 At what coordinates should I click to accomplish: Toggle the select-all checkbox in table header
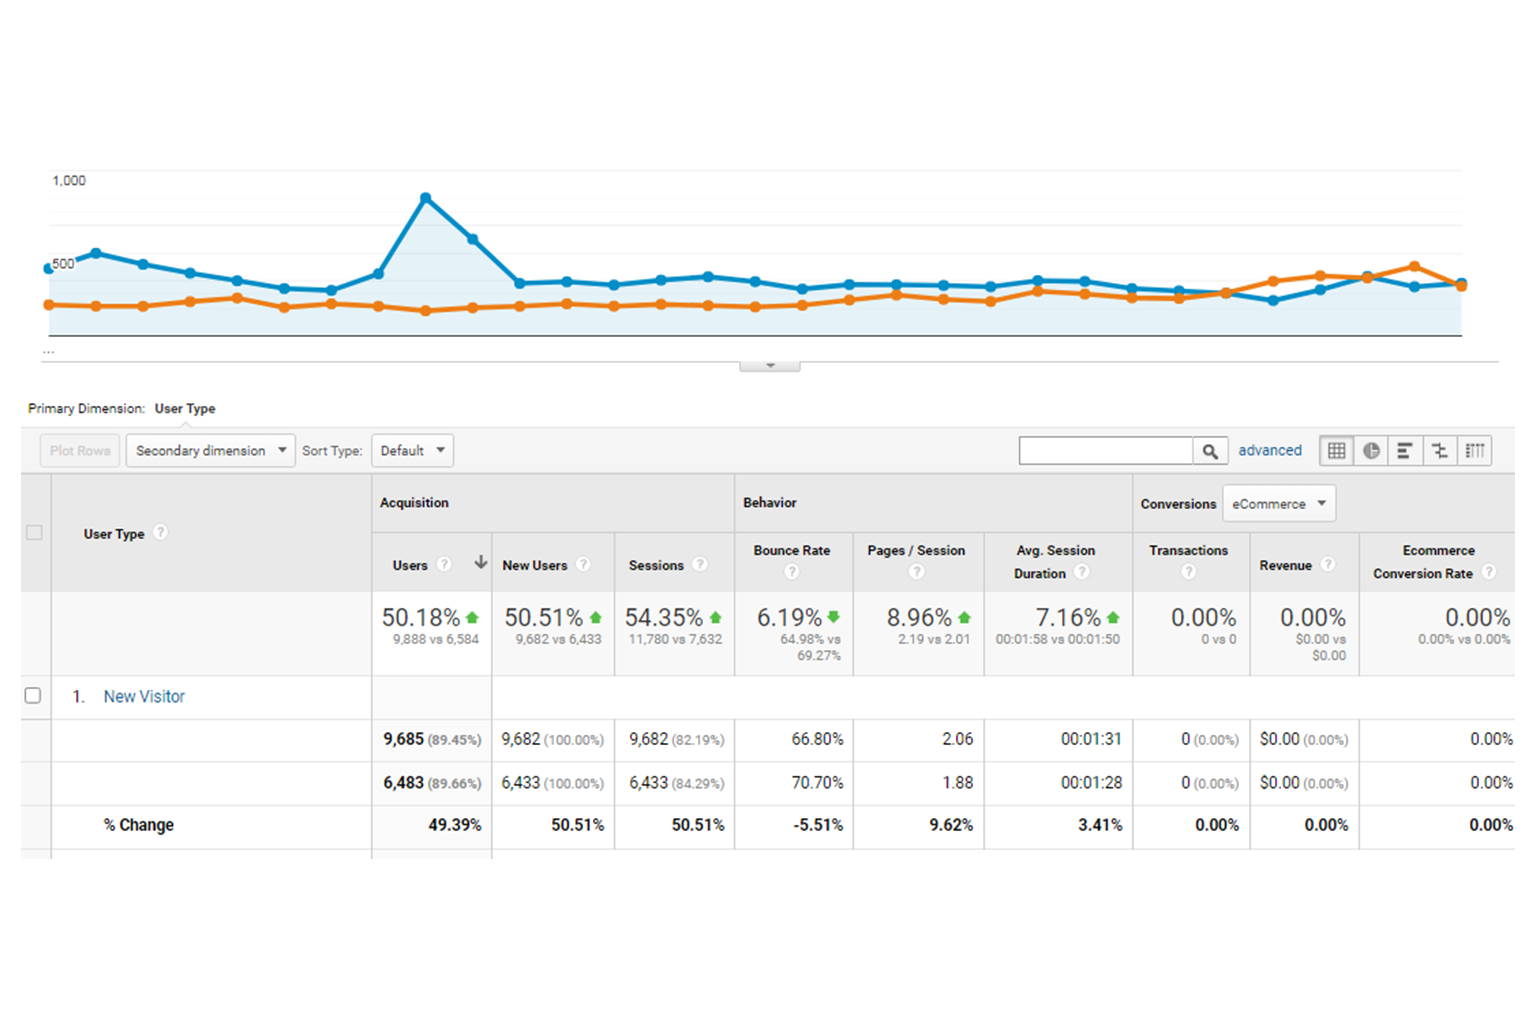click(34, 533)
